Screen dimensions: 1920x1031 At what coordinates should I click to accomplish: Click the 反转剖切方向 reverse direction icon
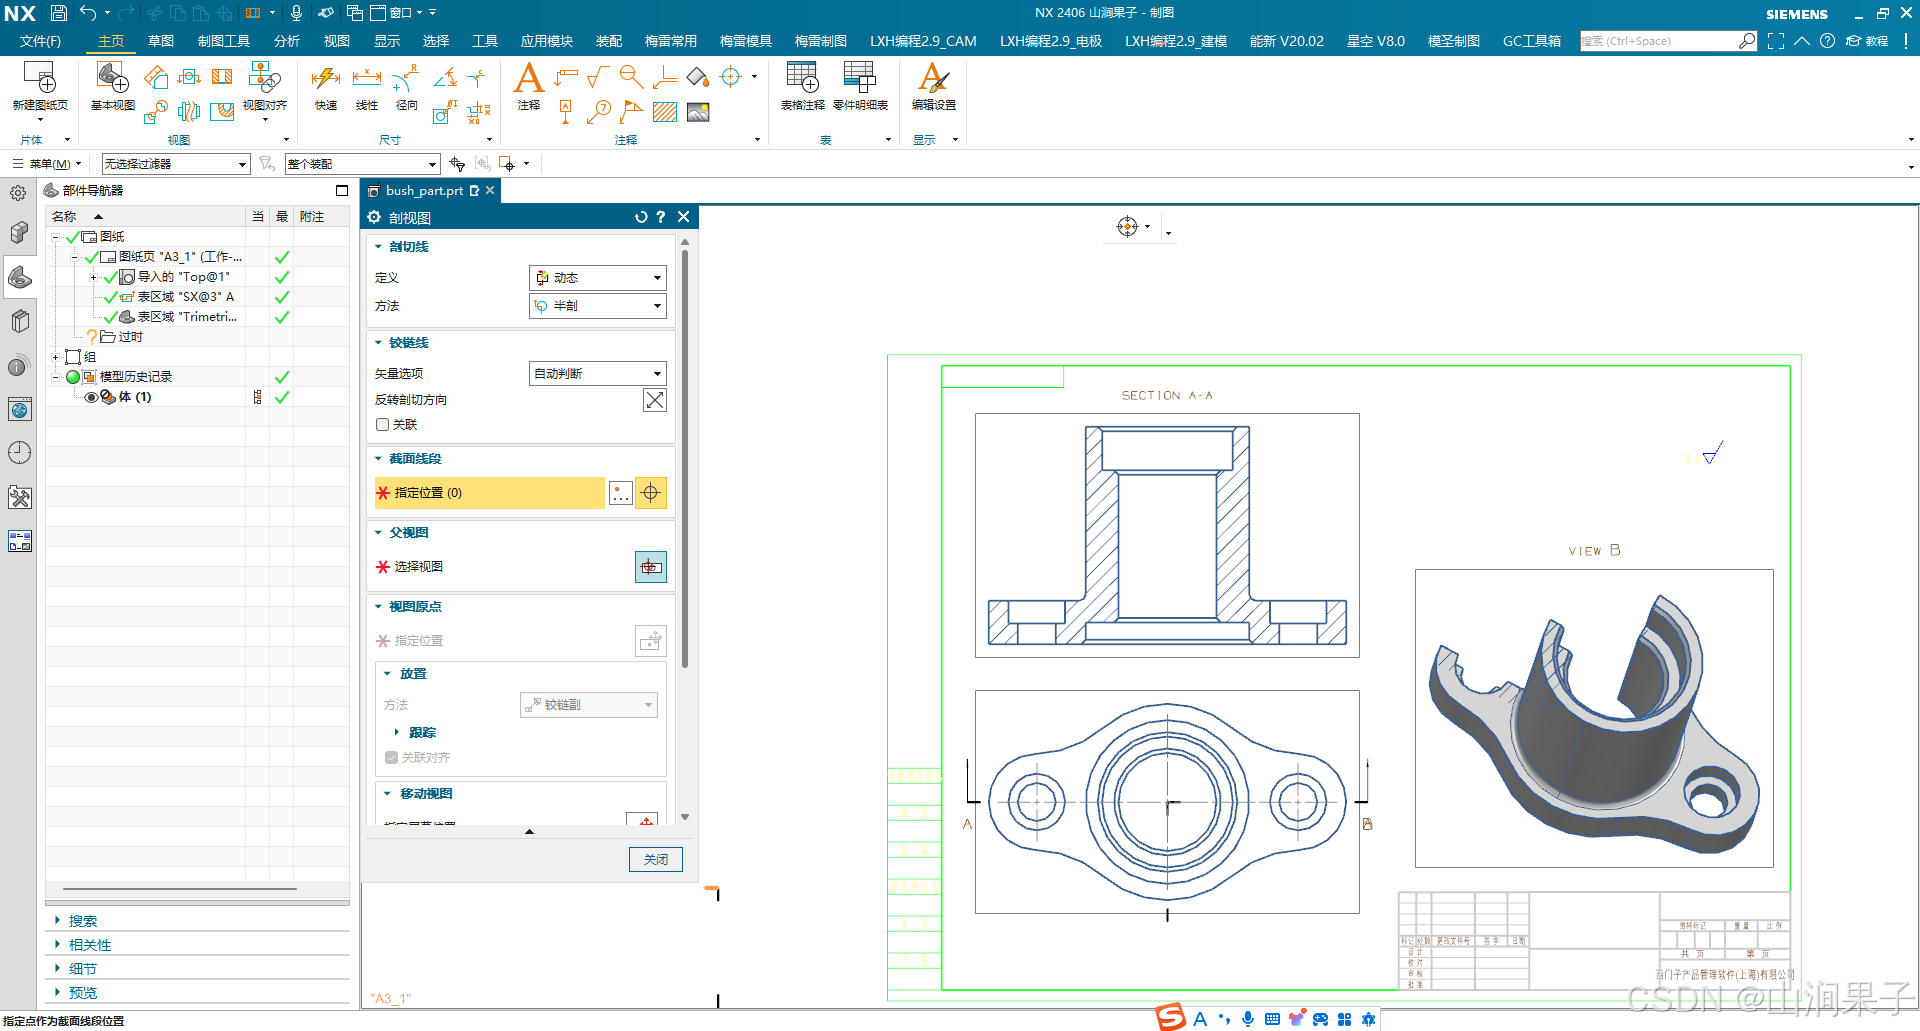click(655, 400)
